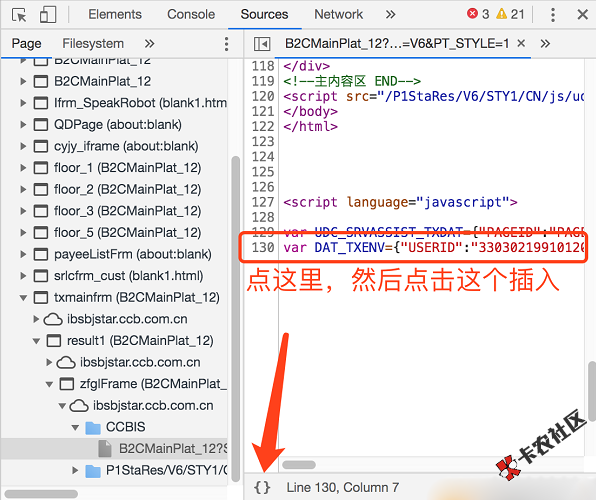Image resolution: width=596 pixels, height=500 pixels.
Task: Expand the Ifrm_SpeakRobot frame node
Action: coord(23,103)
